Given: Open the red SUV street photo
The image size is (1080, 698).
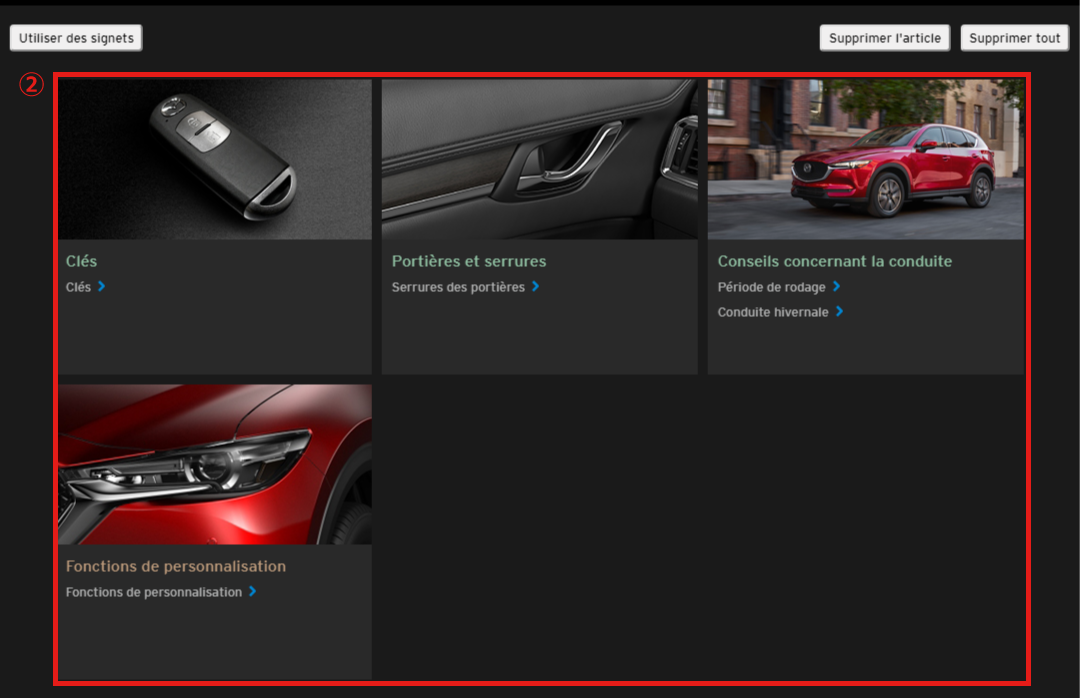Looking at the screenshot, I should (x=865, y=159).
